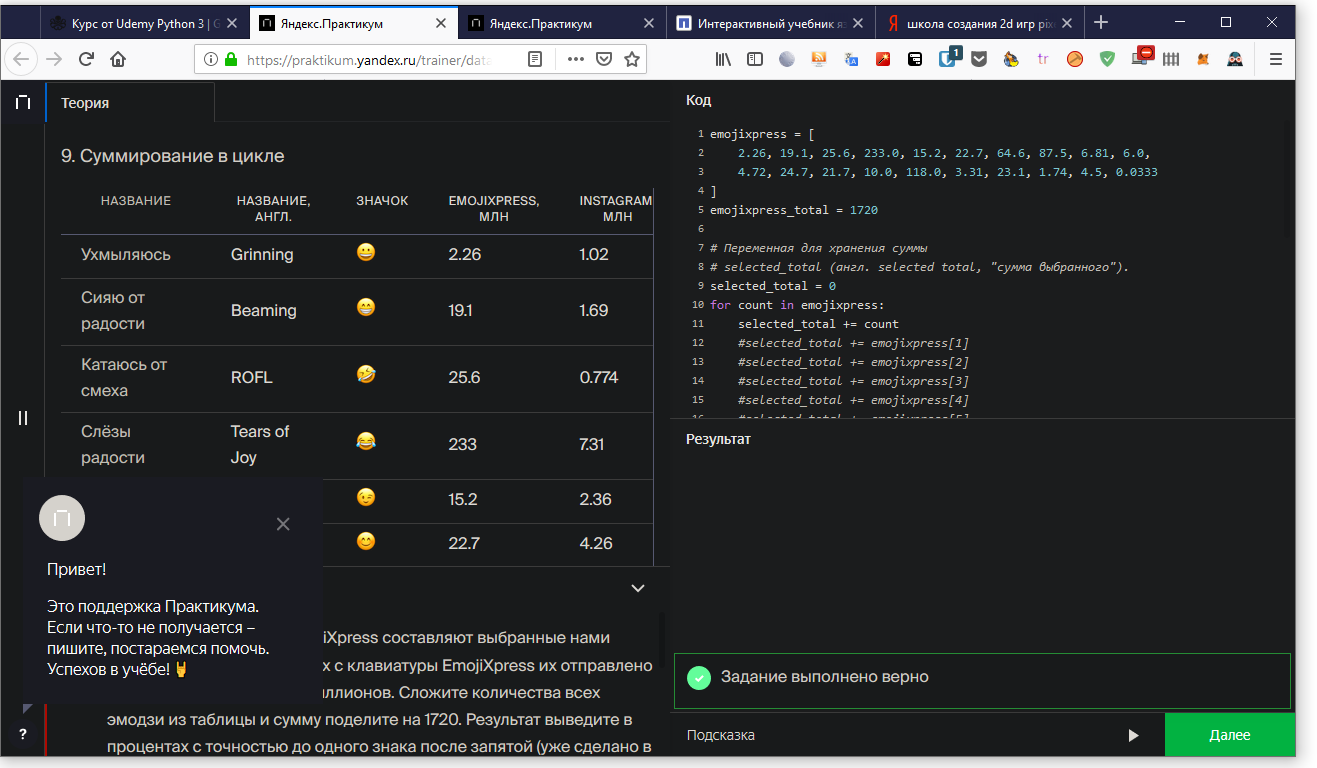Open the Firefox hamburger menu

click(x=1275, y=59)
